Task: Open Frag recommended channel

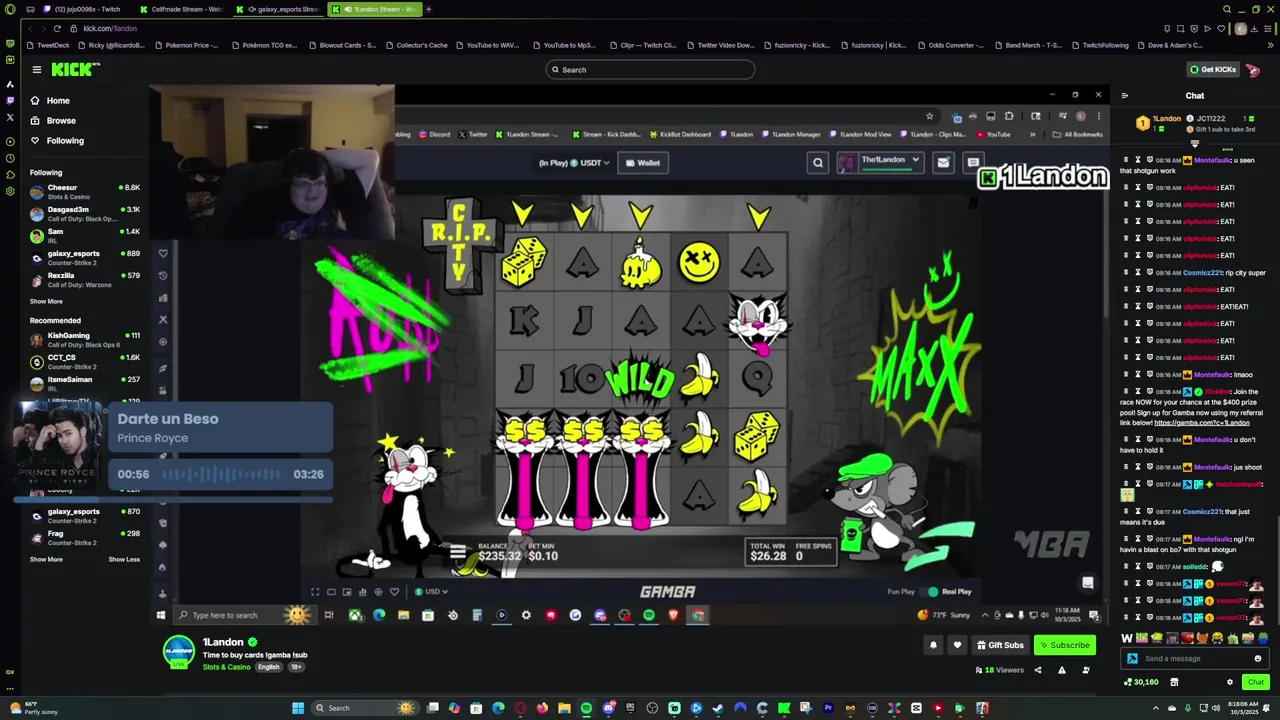Action: pos(85,537)
